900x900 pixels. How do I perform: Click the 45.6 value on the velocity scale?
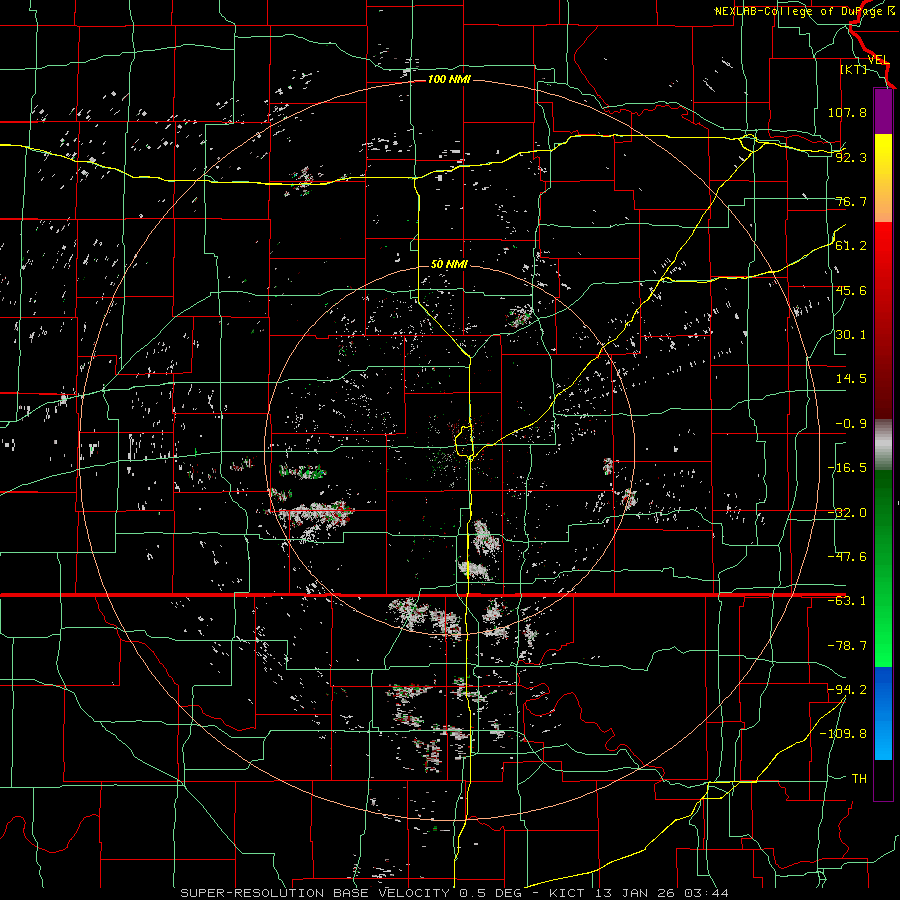[851, 290]
